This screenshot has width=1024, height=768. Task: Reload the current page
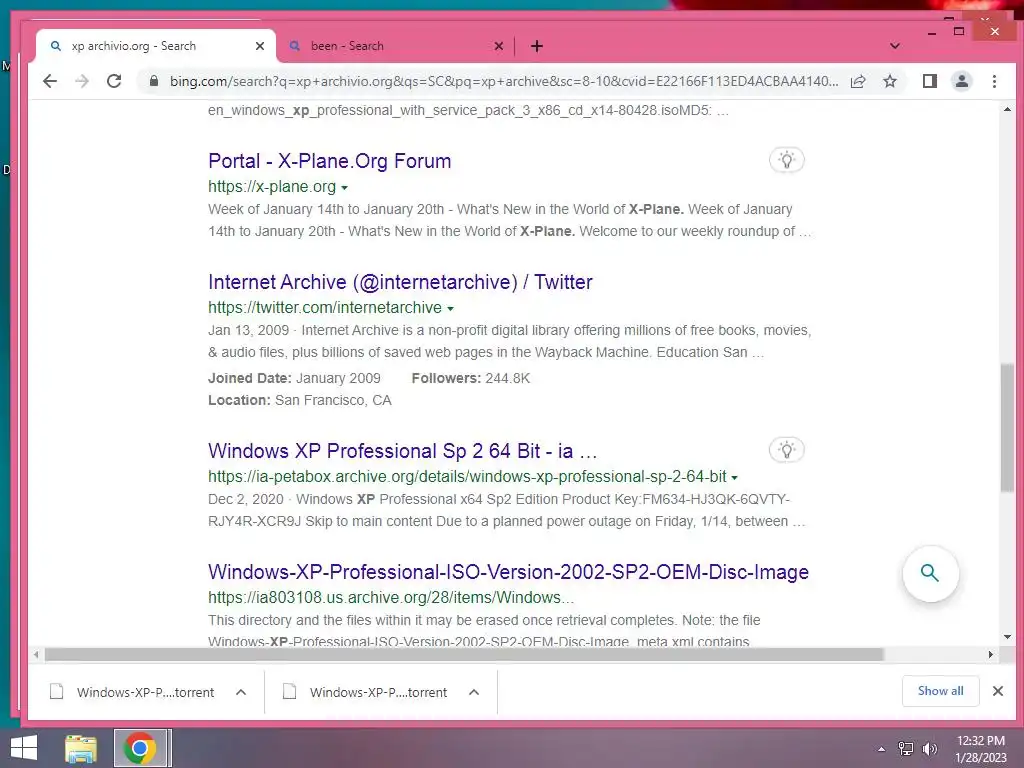click(114, 81)
